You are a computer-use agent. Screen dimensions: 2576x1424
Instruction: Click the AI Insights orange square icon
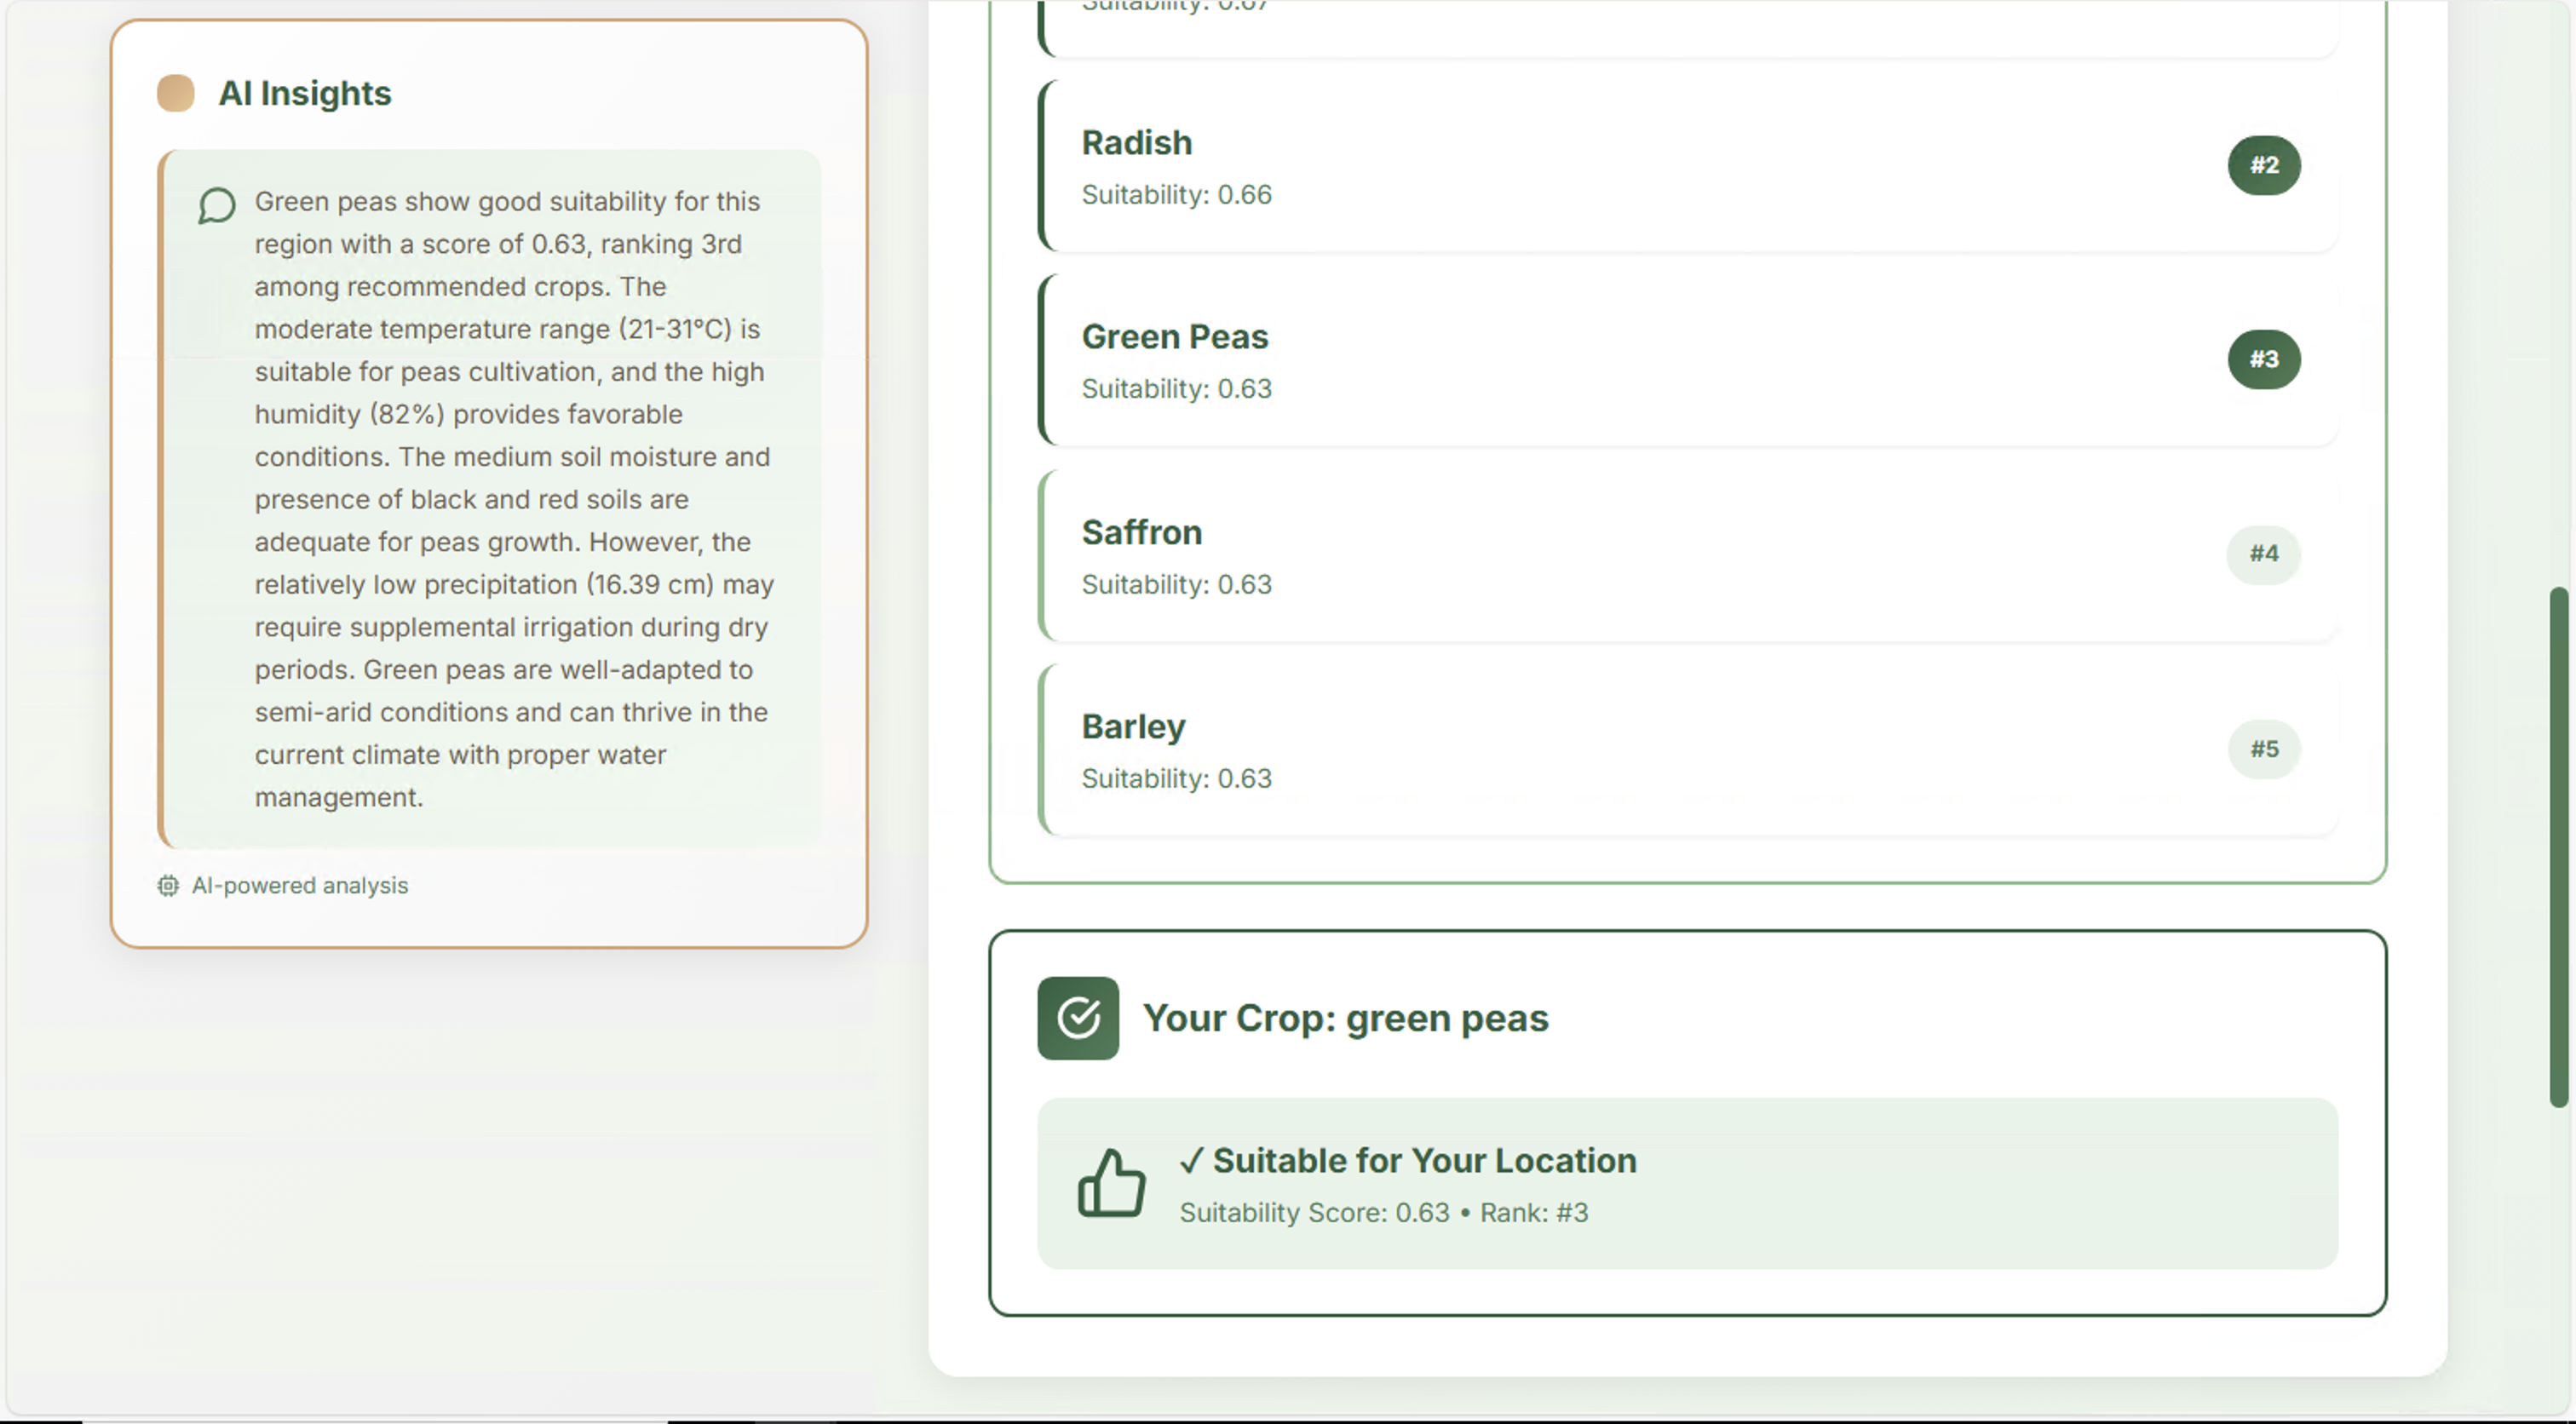coord(175,93)
